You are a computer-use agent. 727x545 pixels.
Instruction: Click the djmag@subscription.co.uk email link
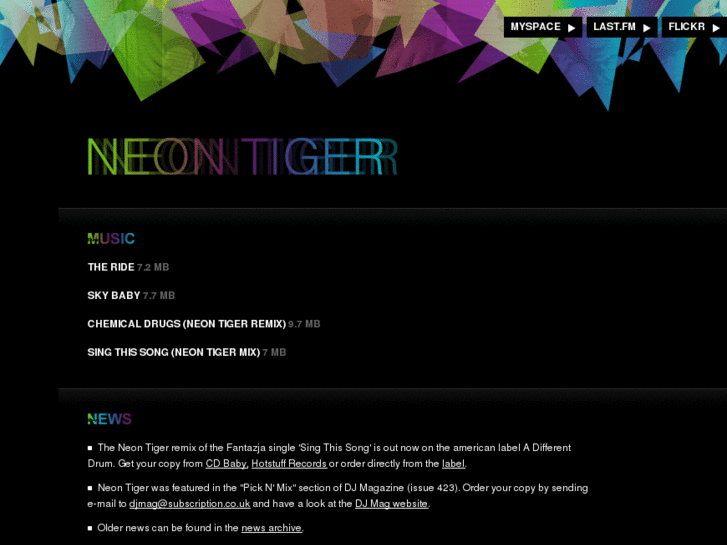click(x=190, y=504)
